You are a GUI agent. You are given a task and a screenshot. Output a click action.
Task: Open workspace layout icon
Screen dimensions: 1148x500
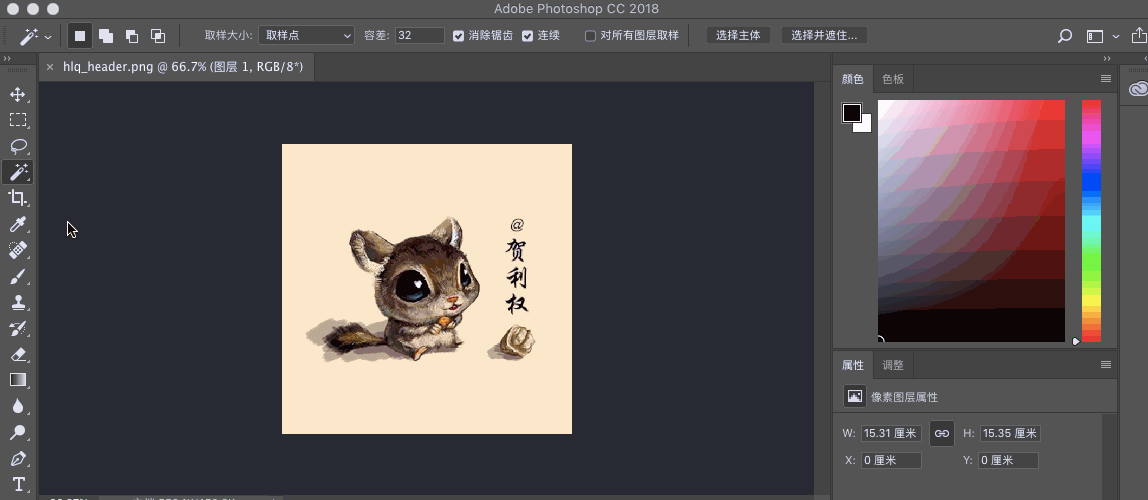pyautogui.click(x=1095, y=36)
